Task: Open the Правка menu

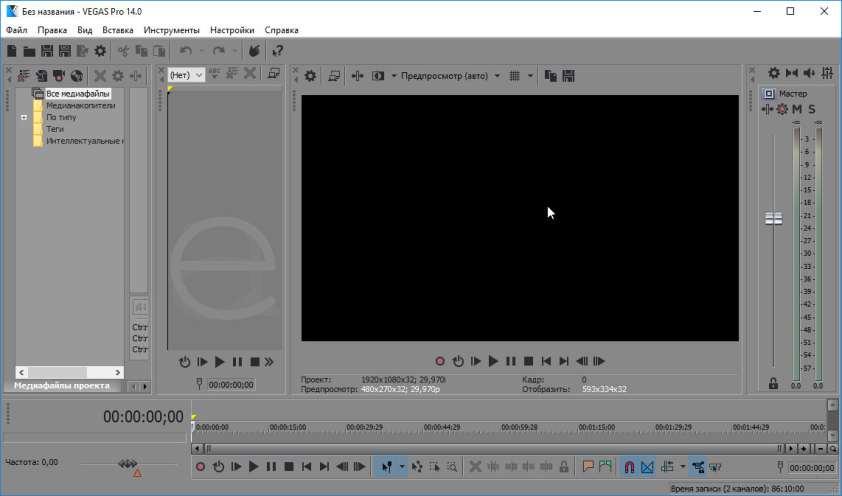Action: (x=52, y=30)
